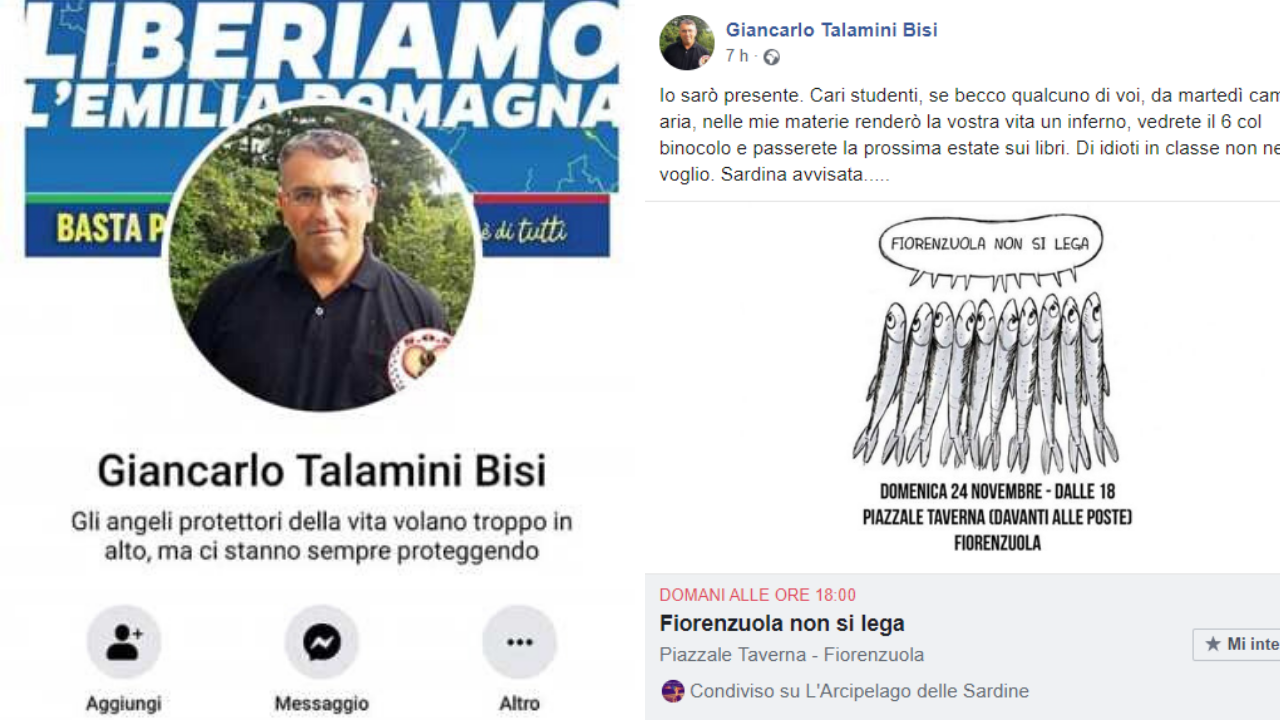This screenshot has width=1280, height=720.
Task: Click Giancarlo Talamini Bisi post author link
Action: (832, 30)
